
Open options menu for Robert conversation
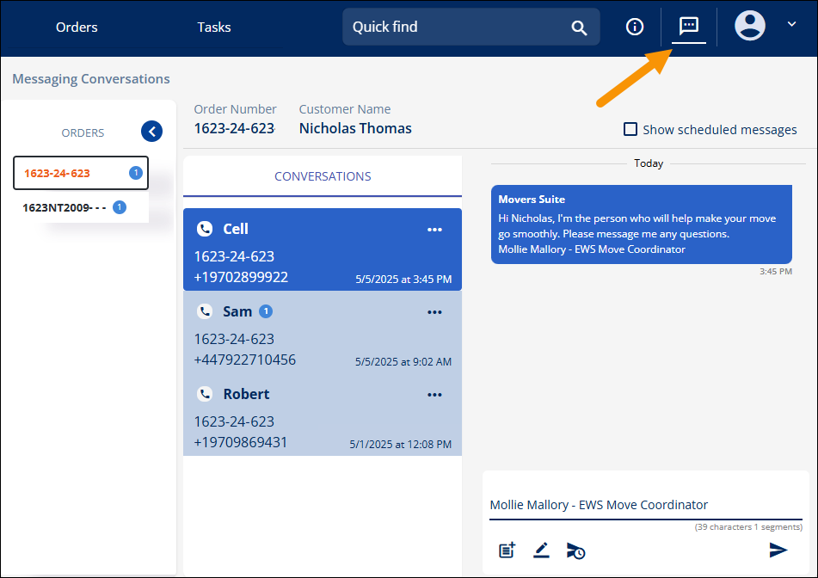point(435,394)
